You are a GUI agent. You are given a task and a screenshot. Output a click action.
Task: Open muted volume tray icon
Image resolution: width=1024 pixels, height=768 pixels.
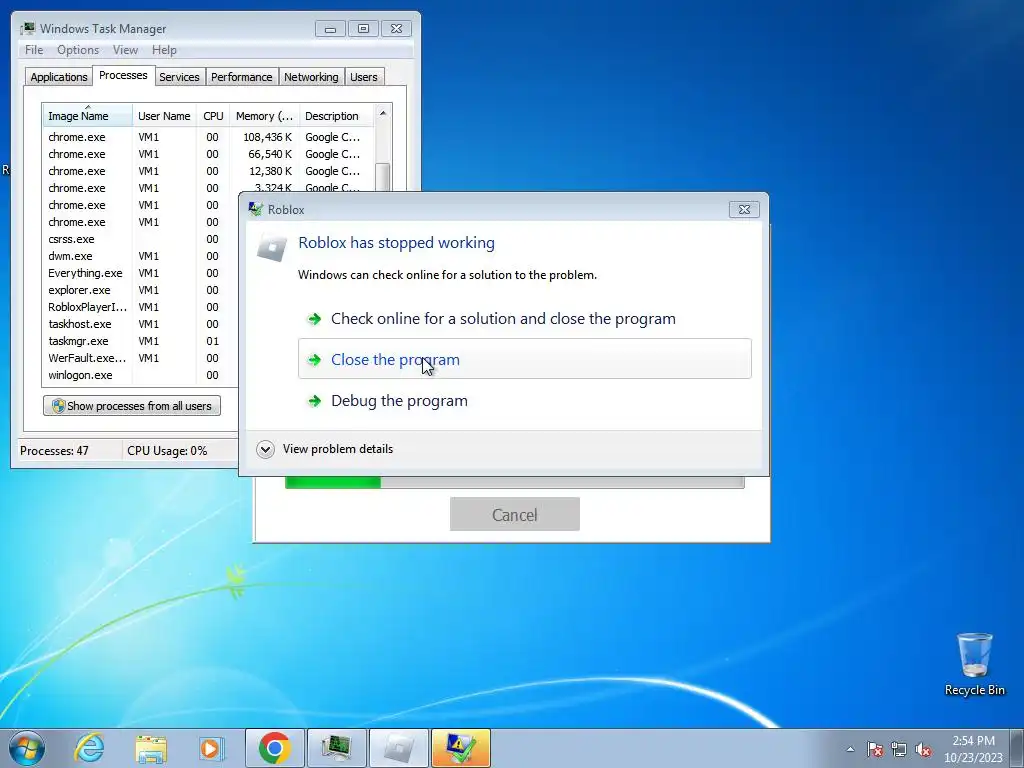[923, 749]
